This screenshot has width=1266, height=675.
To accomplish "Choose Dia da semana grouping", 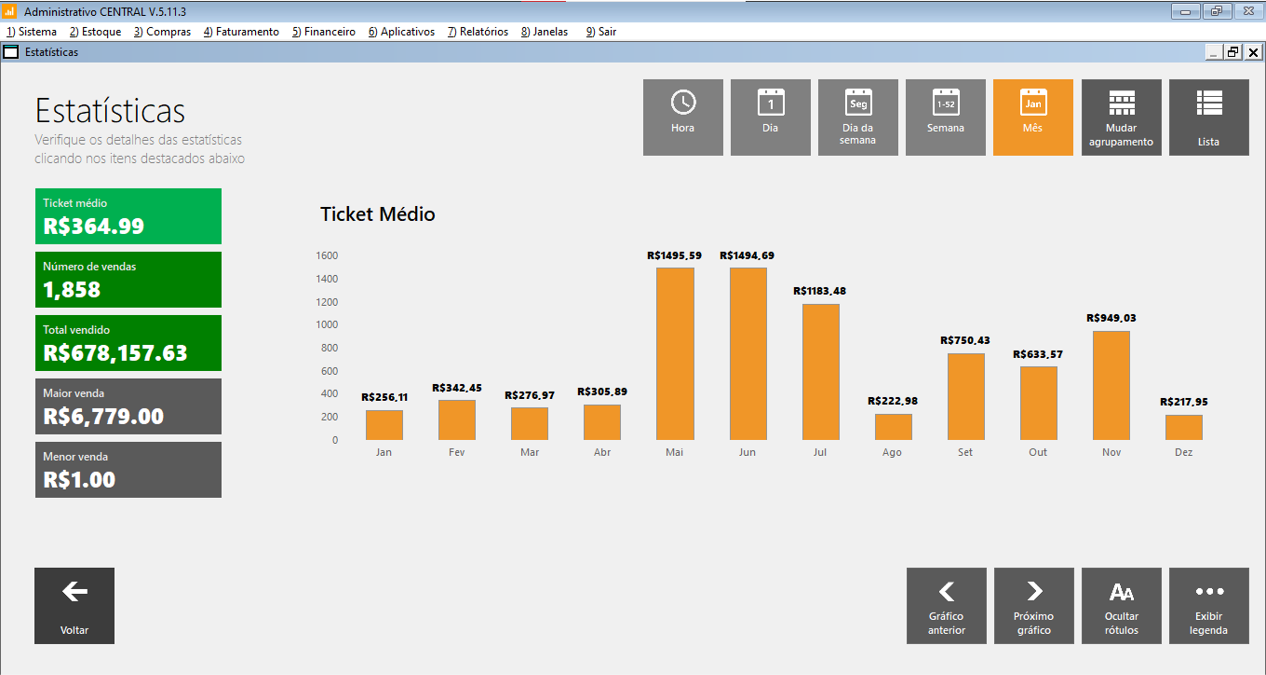I will (858, 117).
